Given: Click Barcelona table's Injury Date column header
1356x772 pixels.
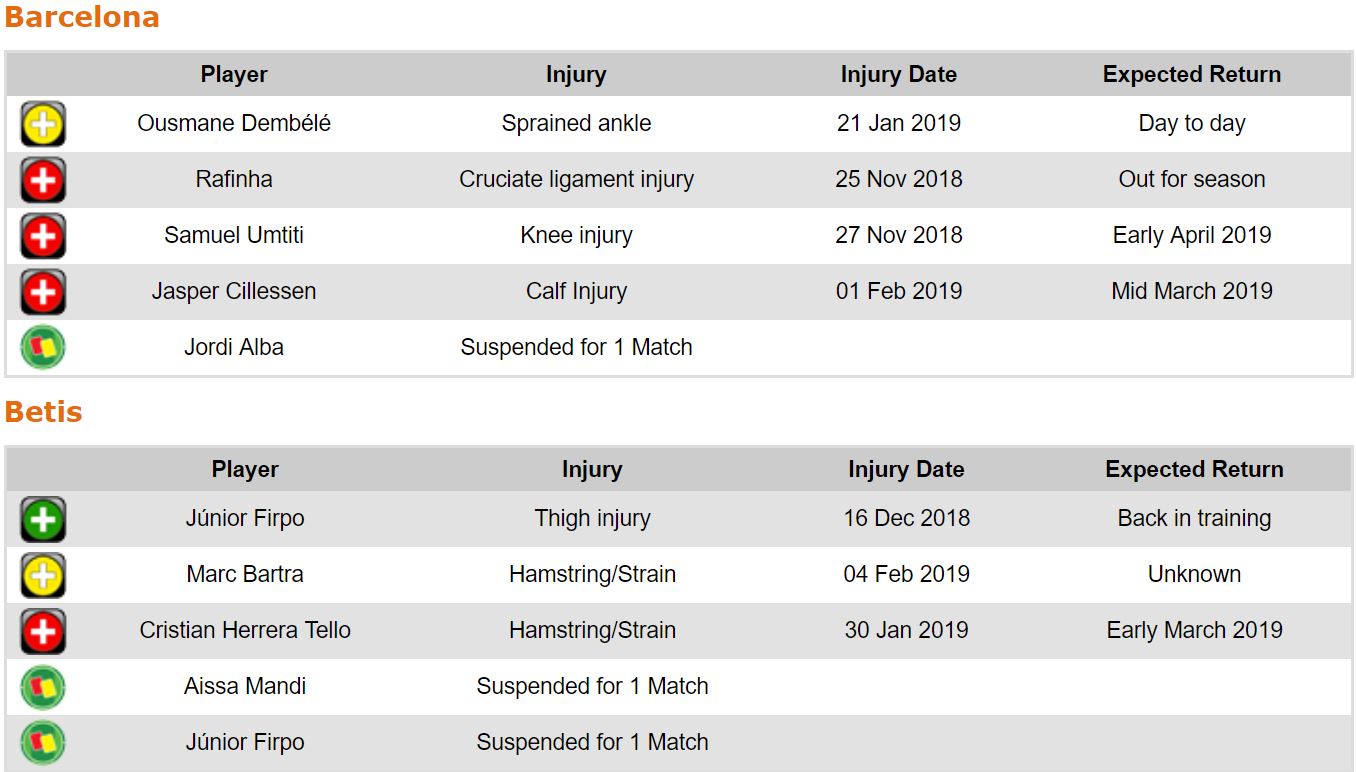Looking at the screenshot, I should click(898, 75).
